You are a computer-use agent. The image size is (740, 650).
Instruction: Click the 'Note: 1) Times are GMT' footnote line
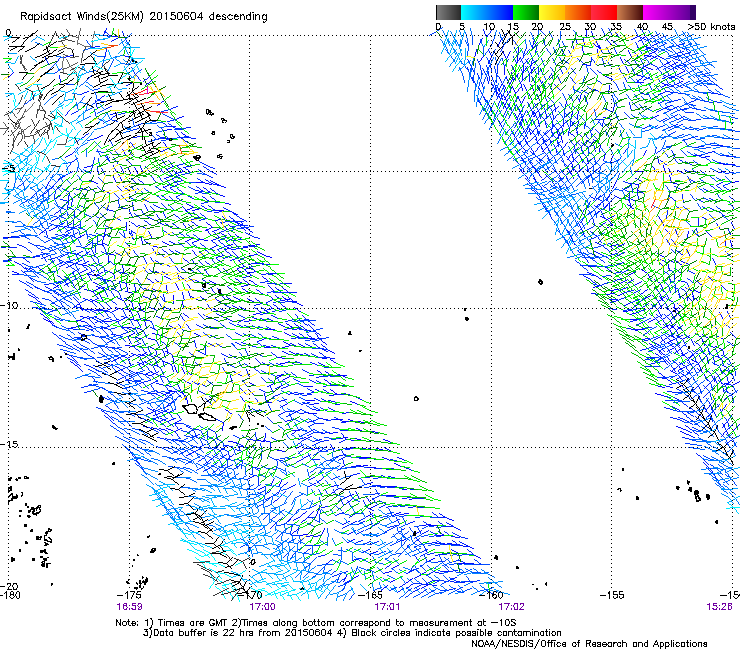(x=316, y=623)
